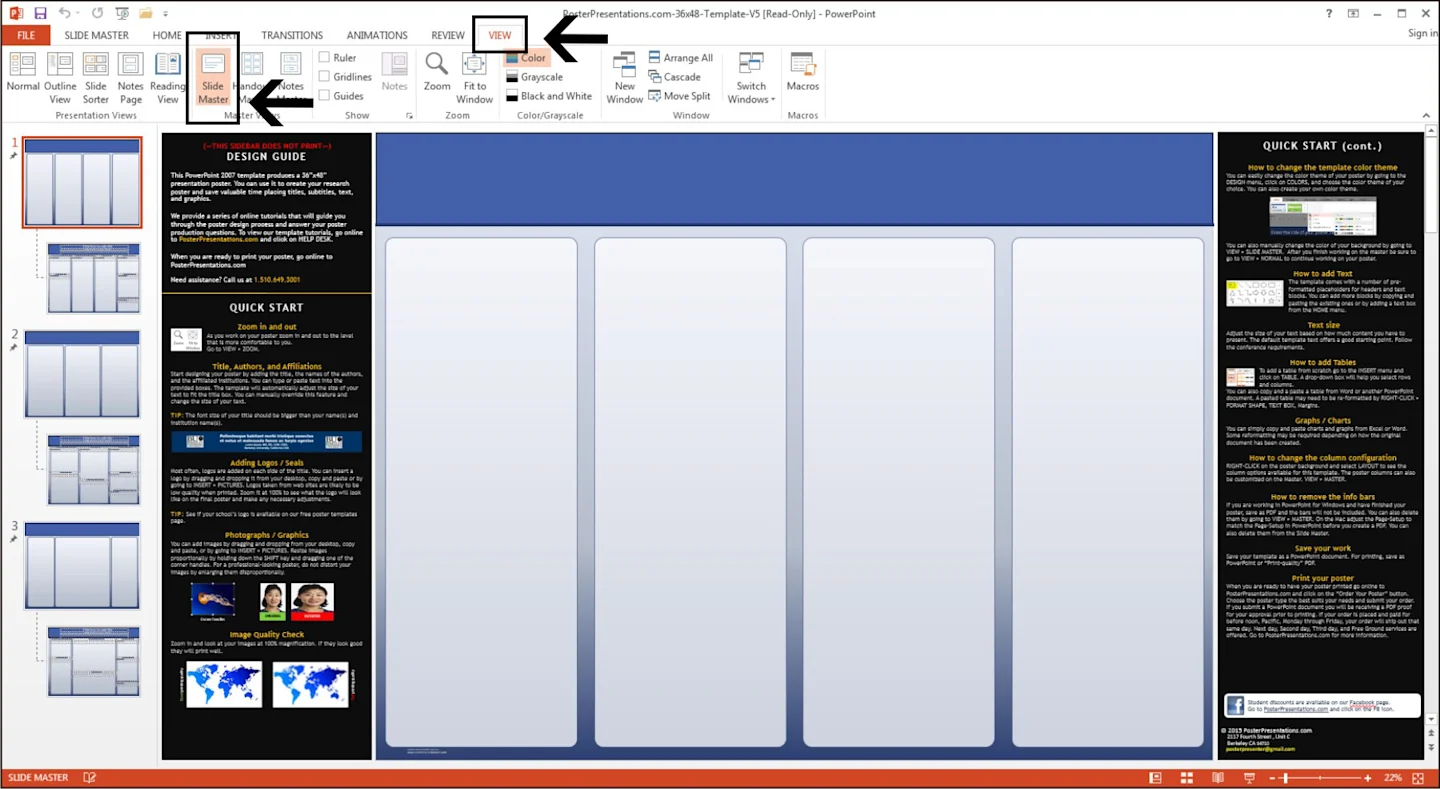
Task: Enable the Ruler checkbox
Action: click(x=327, y=57)
